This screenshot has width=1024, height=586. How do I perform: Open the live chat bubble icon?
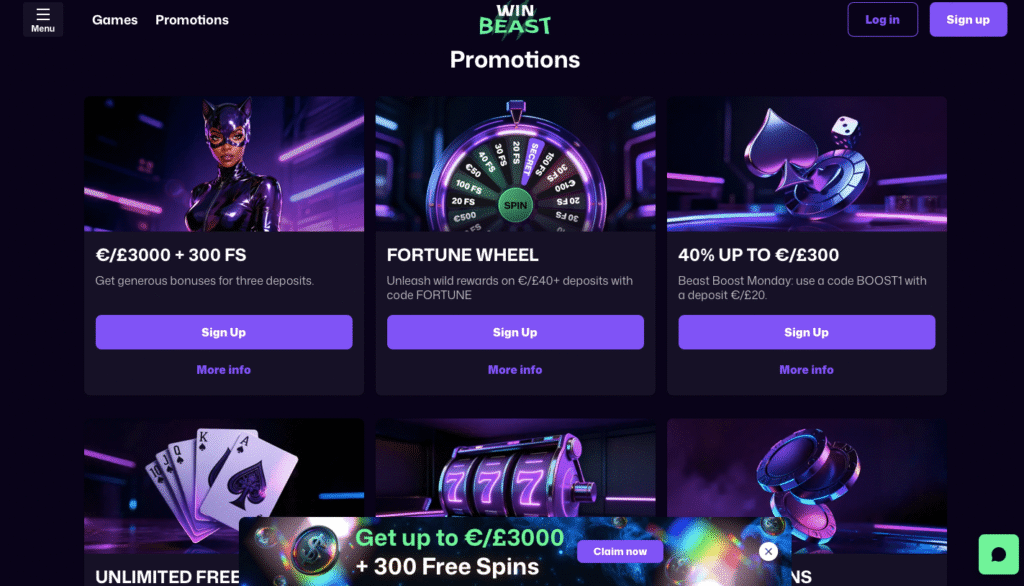click(999, 553)
